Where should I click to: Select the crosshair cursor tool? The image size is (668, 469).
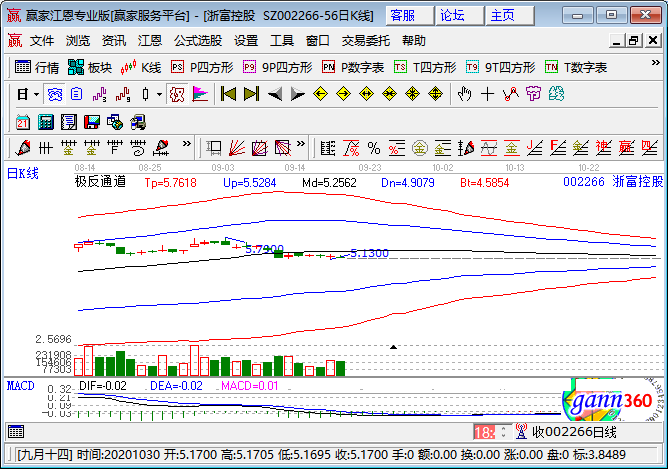[x=487, y=94]
